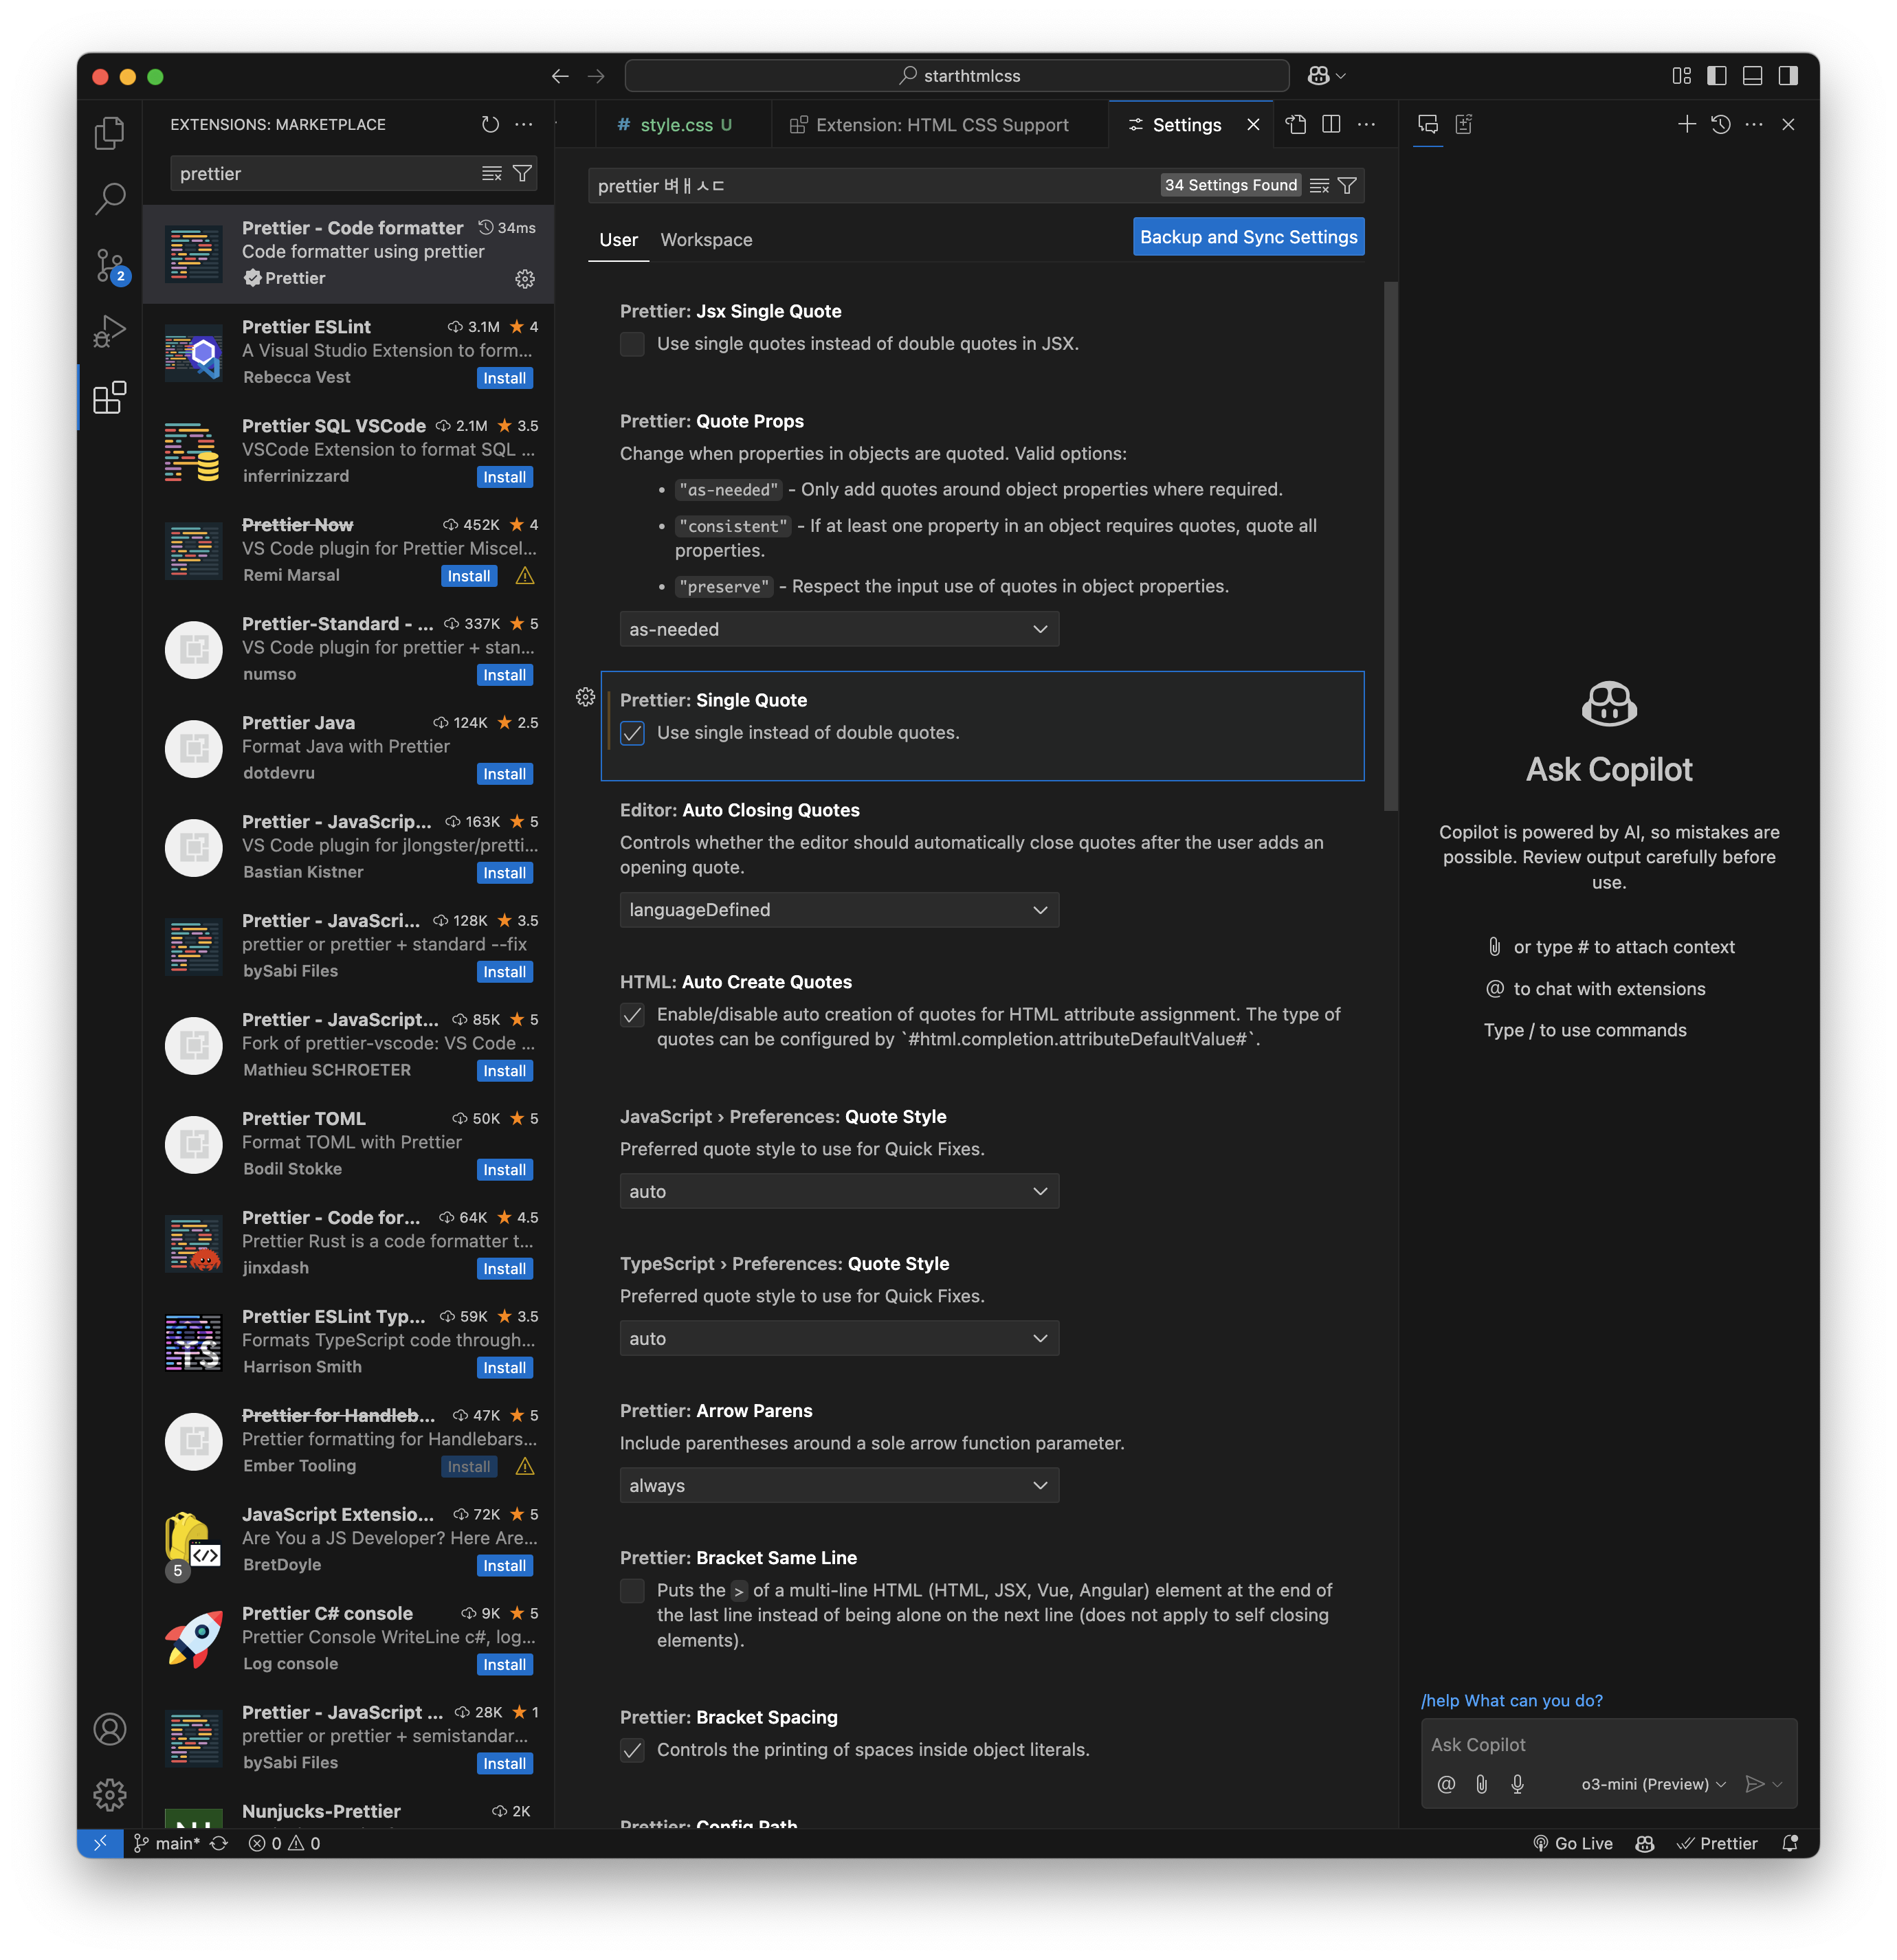Click the filter extensions funnel icon
Image resolution: width=1897 pixels, height=1960 pixels.
pyautogui.click(x=522, y=174)
